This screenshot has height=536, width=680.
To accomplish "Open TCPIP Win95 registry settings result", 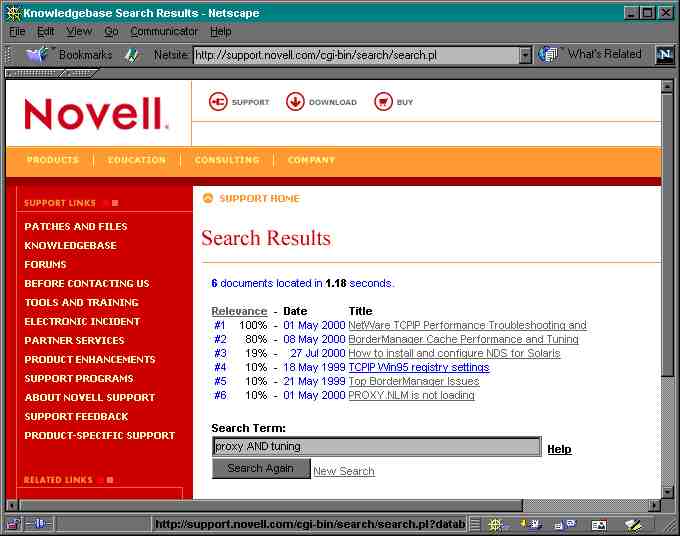I will pyautogui.click(x=419, y=367).
